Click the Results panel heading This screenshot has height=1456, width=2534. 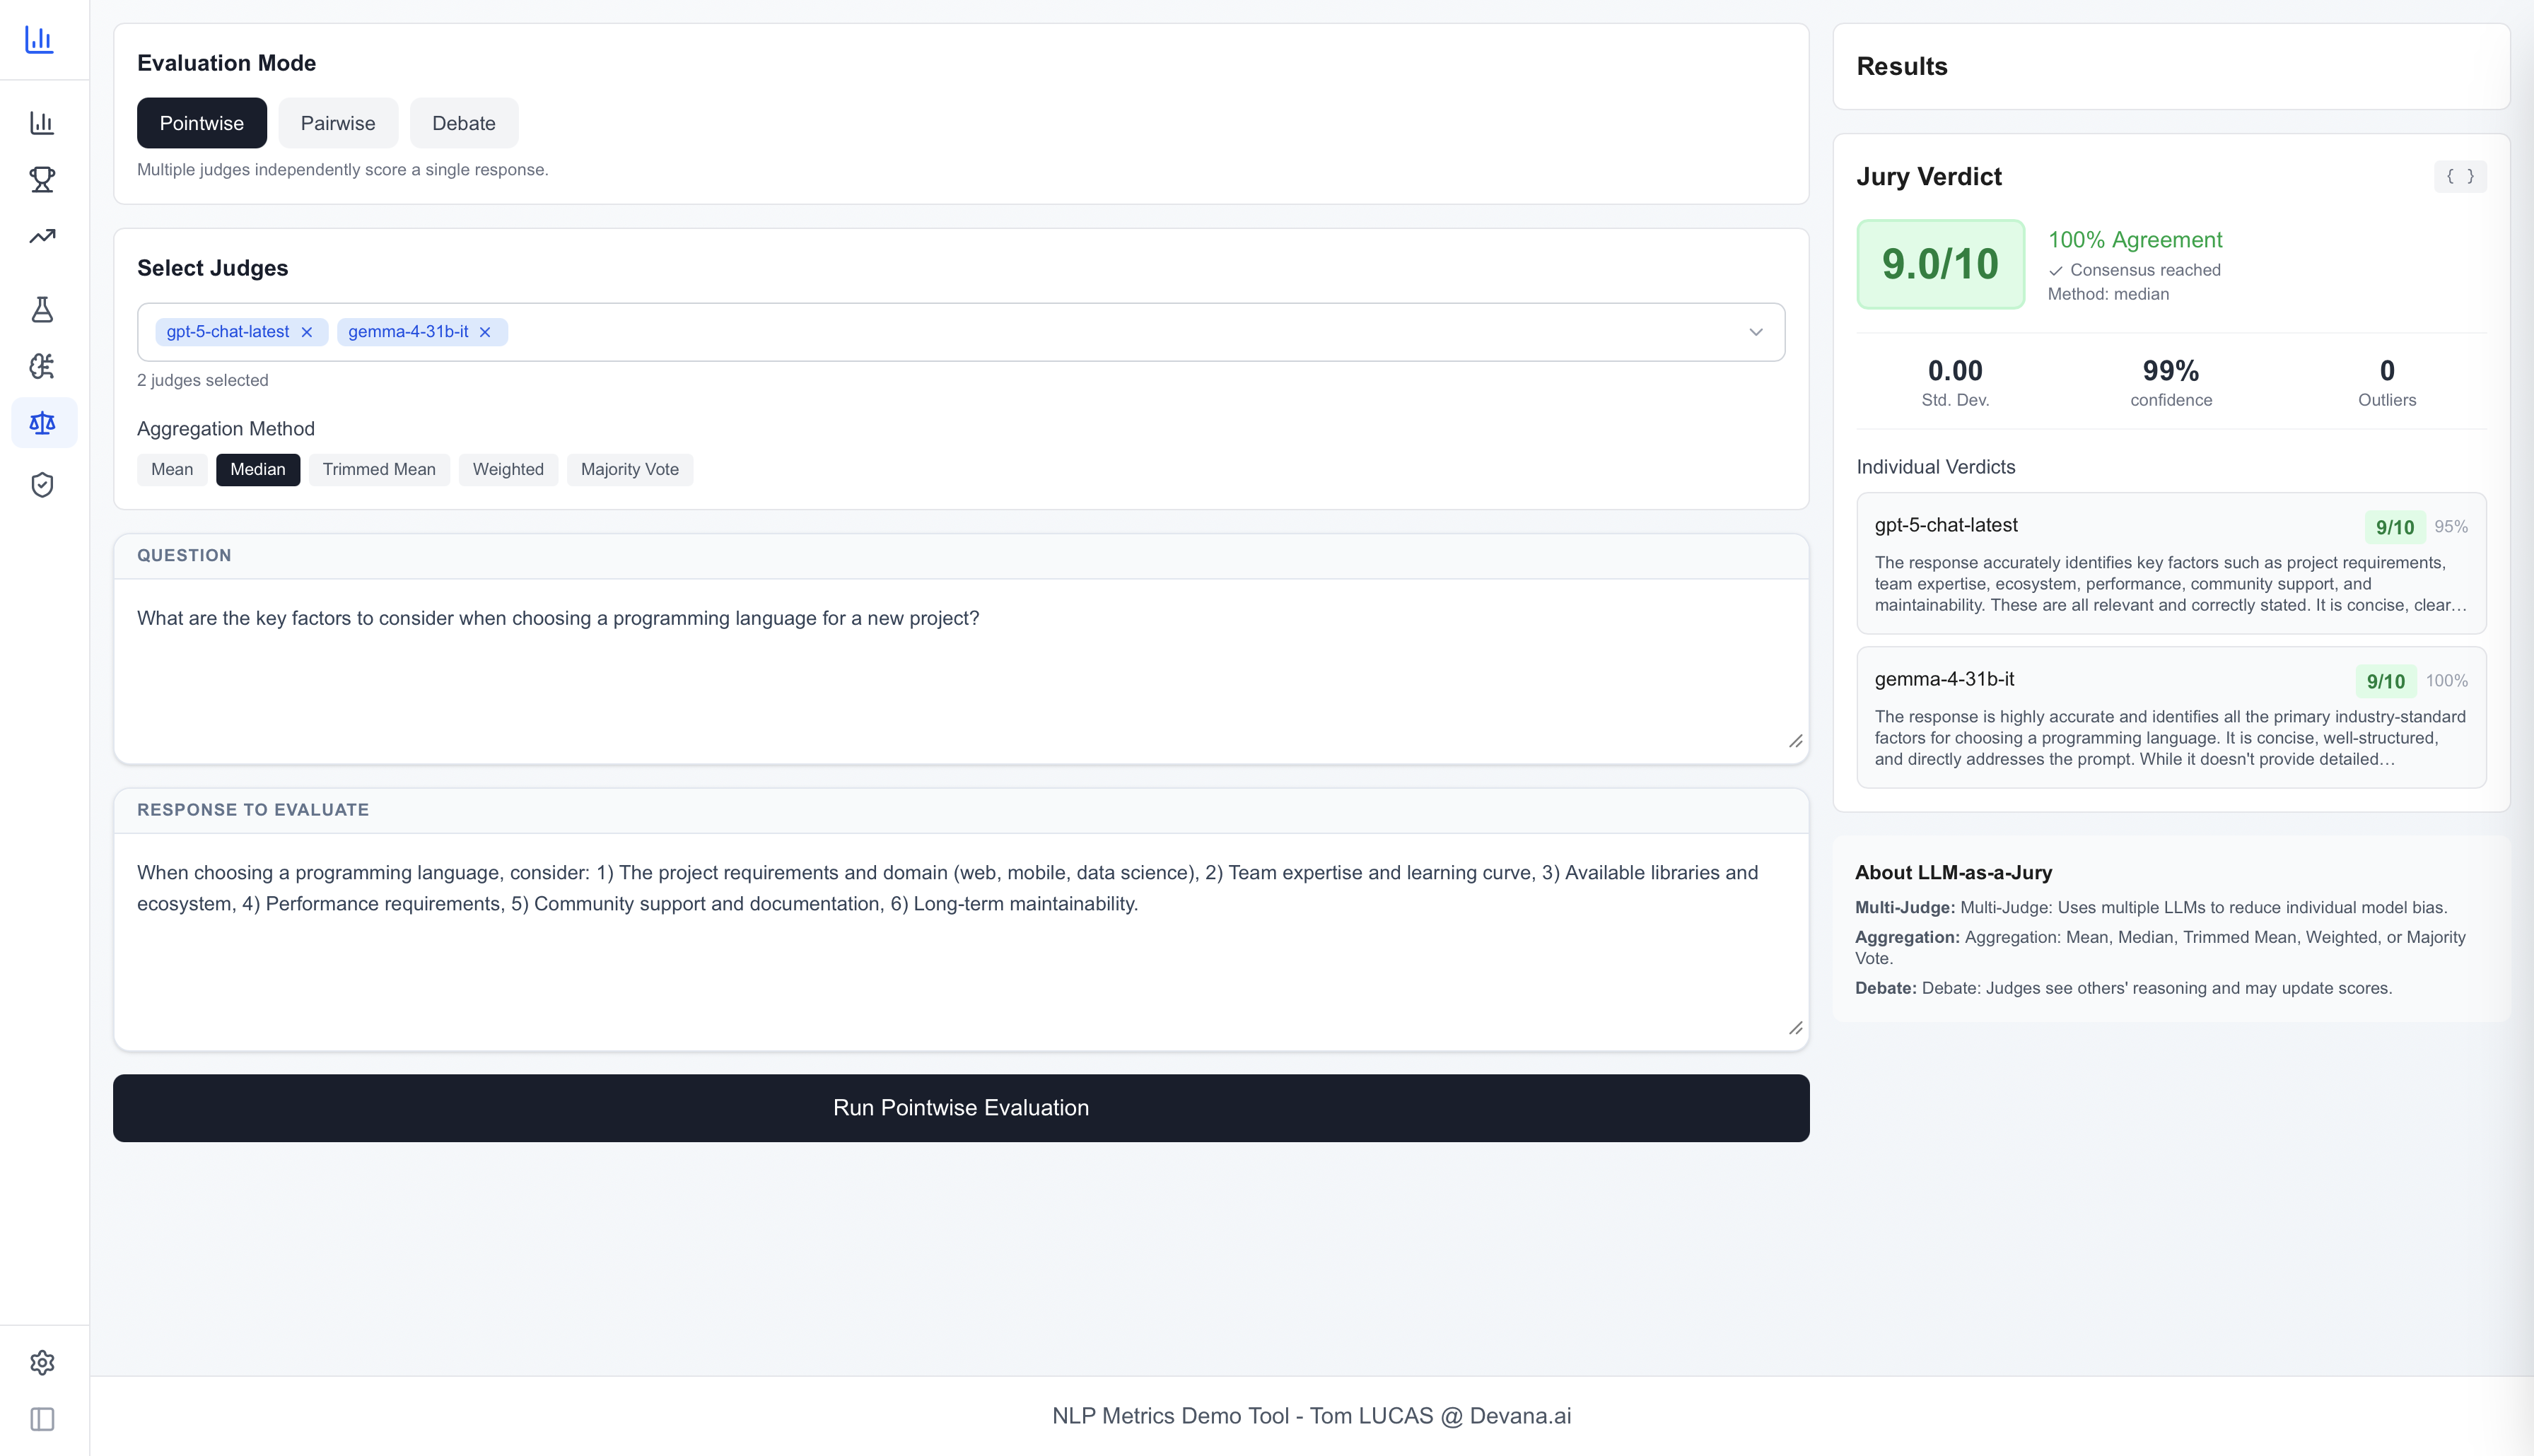1902,66
